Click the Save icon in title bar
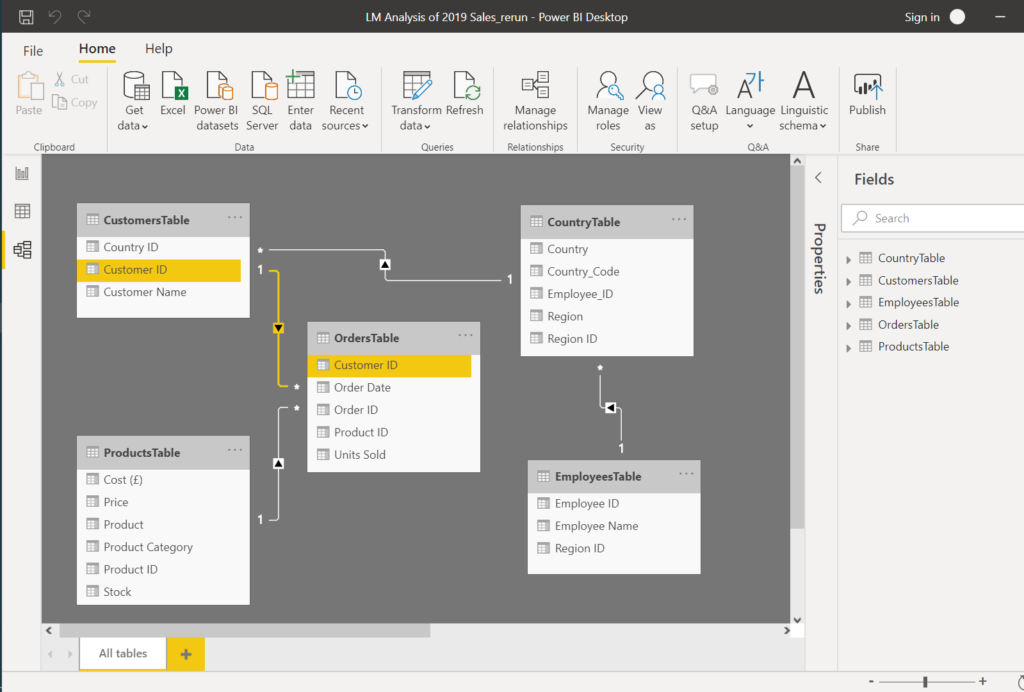 click(26, 17)
